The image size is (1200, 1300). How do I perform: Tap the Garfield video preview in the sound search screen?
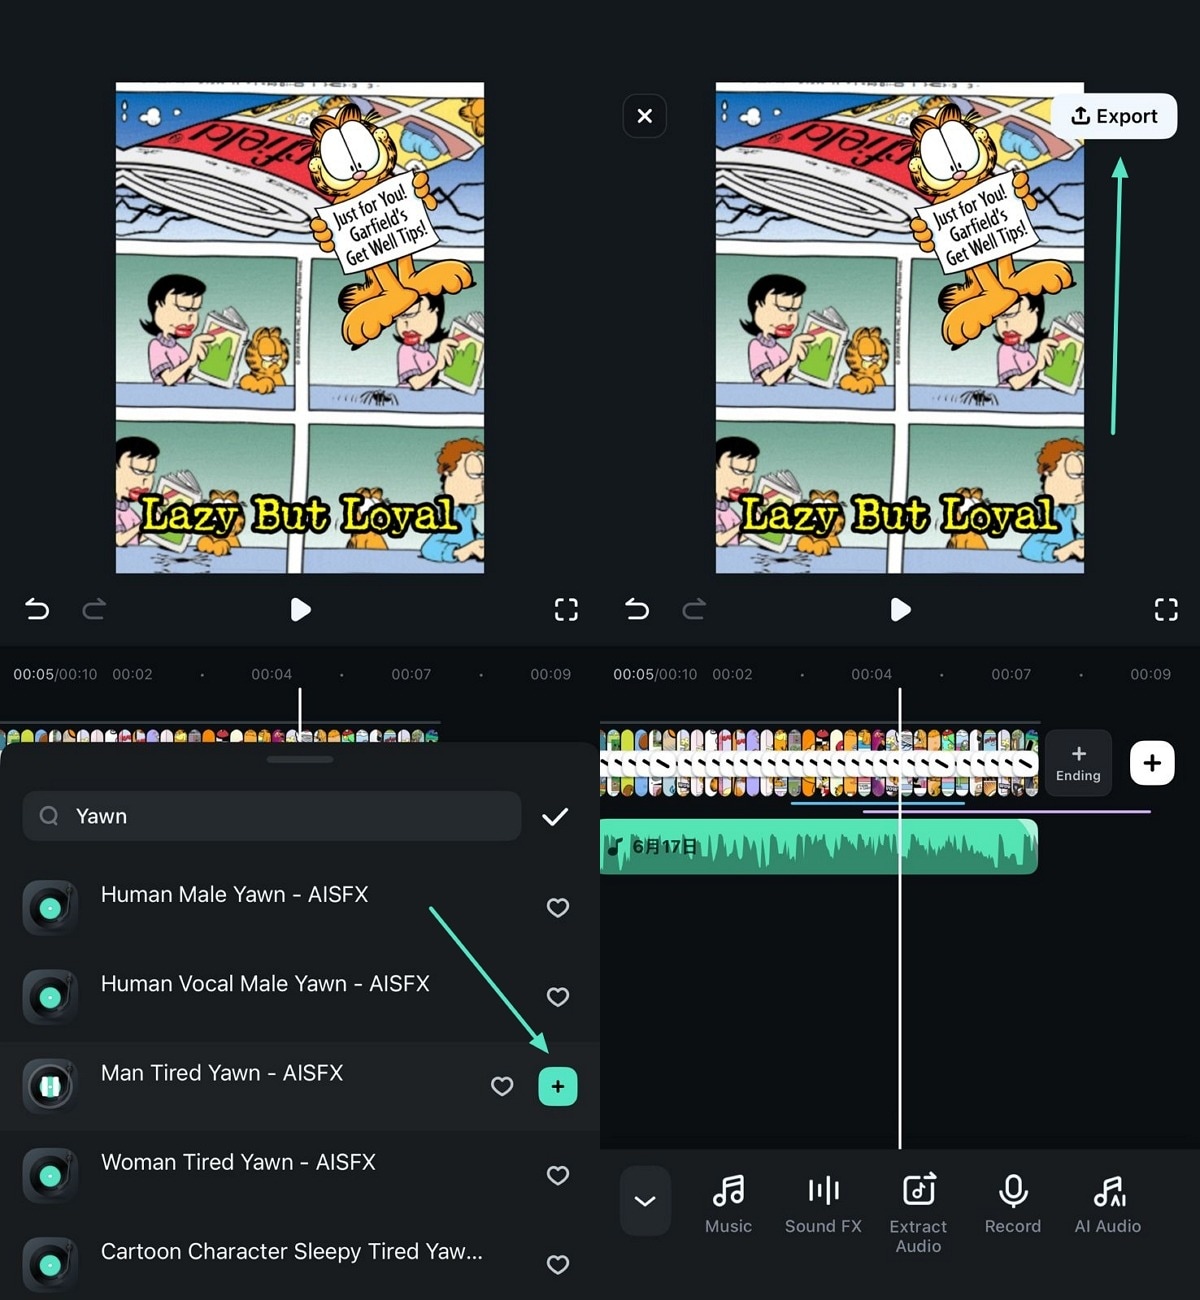click(x=300, y=328)
